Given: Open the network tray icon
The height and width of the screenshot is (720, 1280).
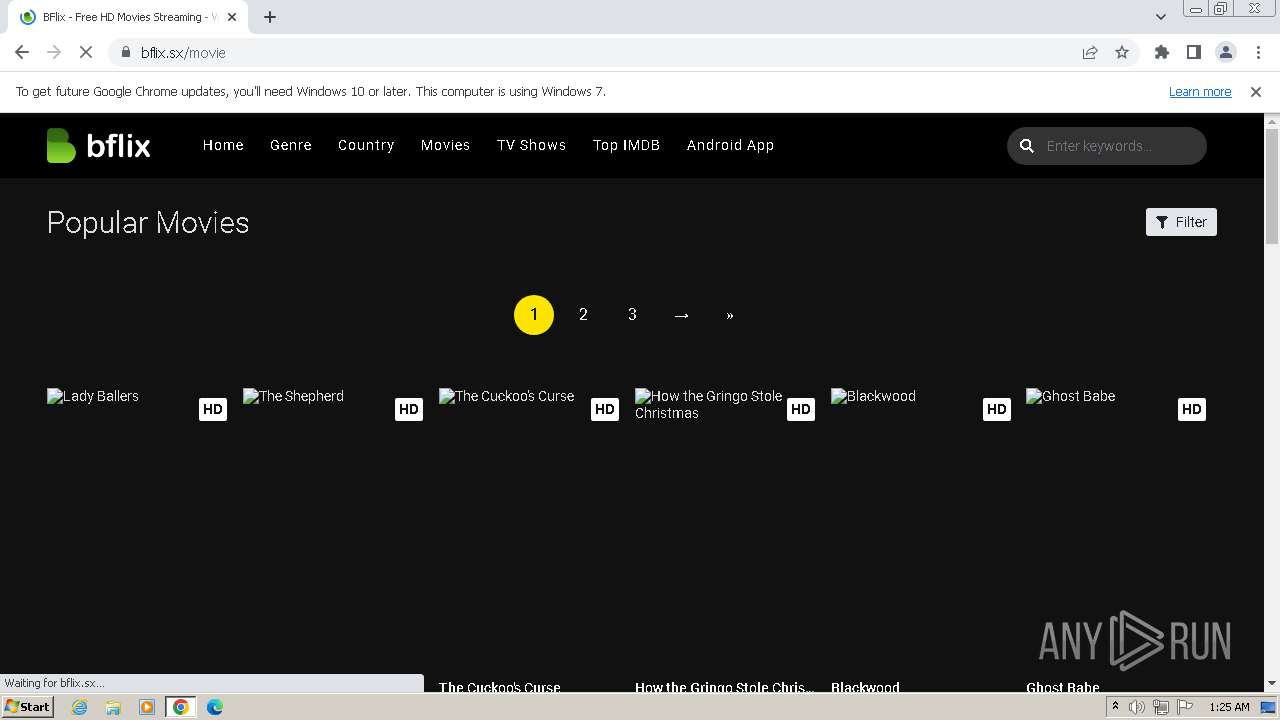Looking at the screenshot, I should coord(1161,707).
